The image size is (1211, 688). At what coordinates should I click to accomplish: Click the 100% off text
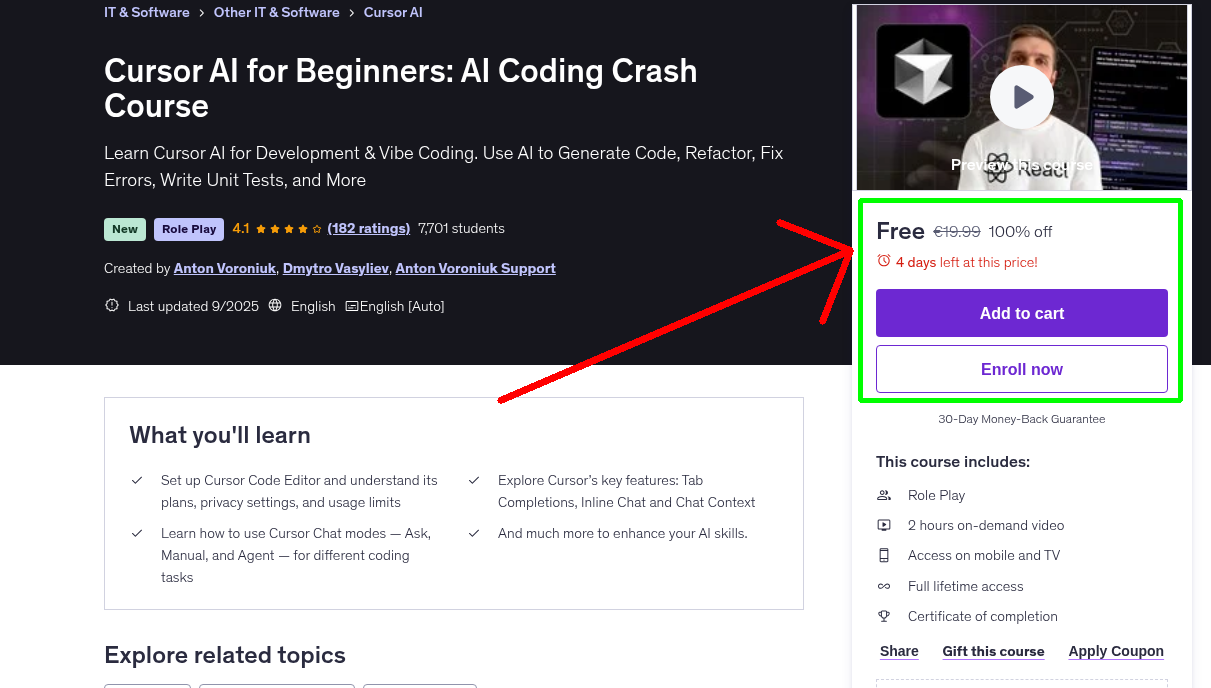pos(1020,232)
